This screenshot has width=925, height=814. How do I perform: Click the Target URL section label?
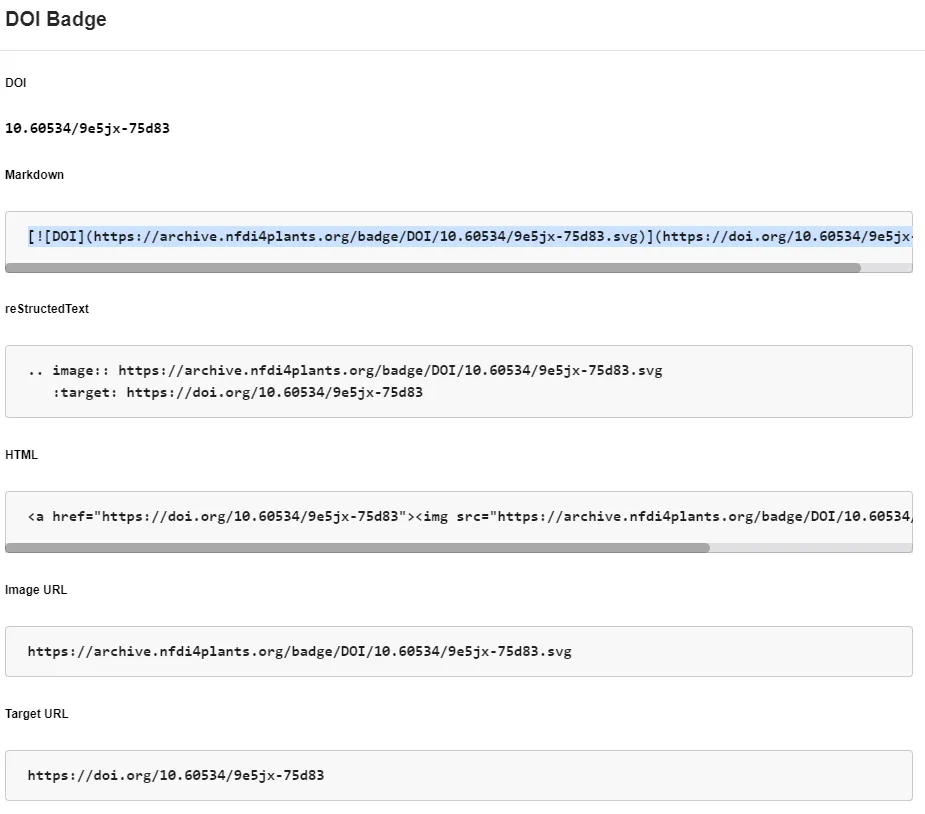click(x=36, y=714)
